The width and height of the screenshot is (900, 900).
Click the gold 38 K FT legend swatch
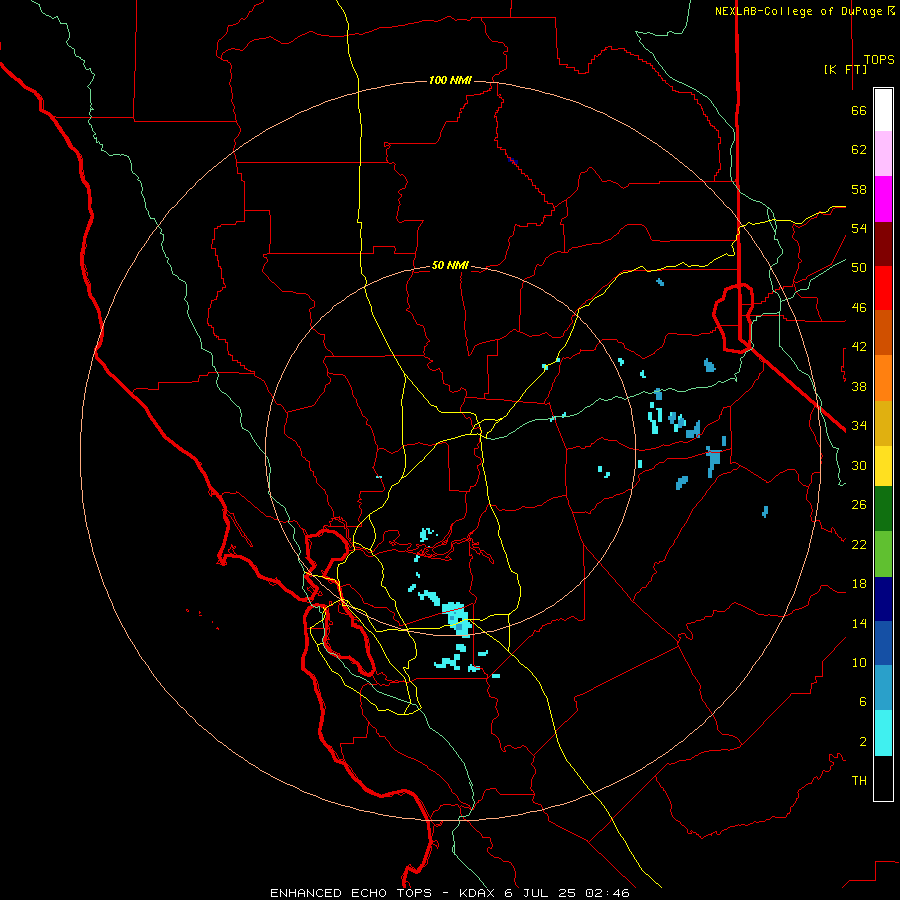tap(883, 423)
